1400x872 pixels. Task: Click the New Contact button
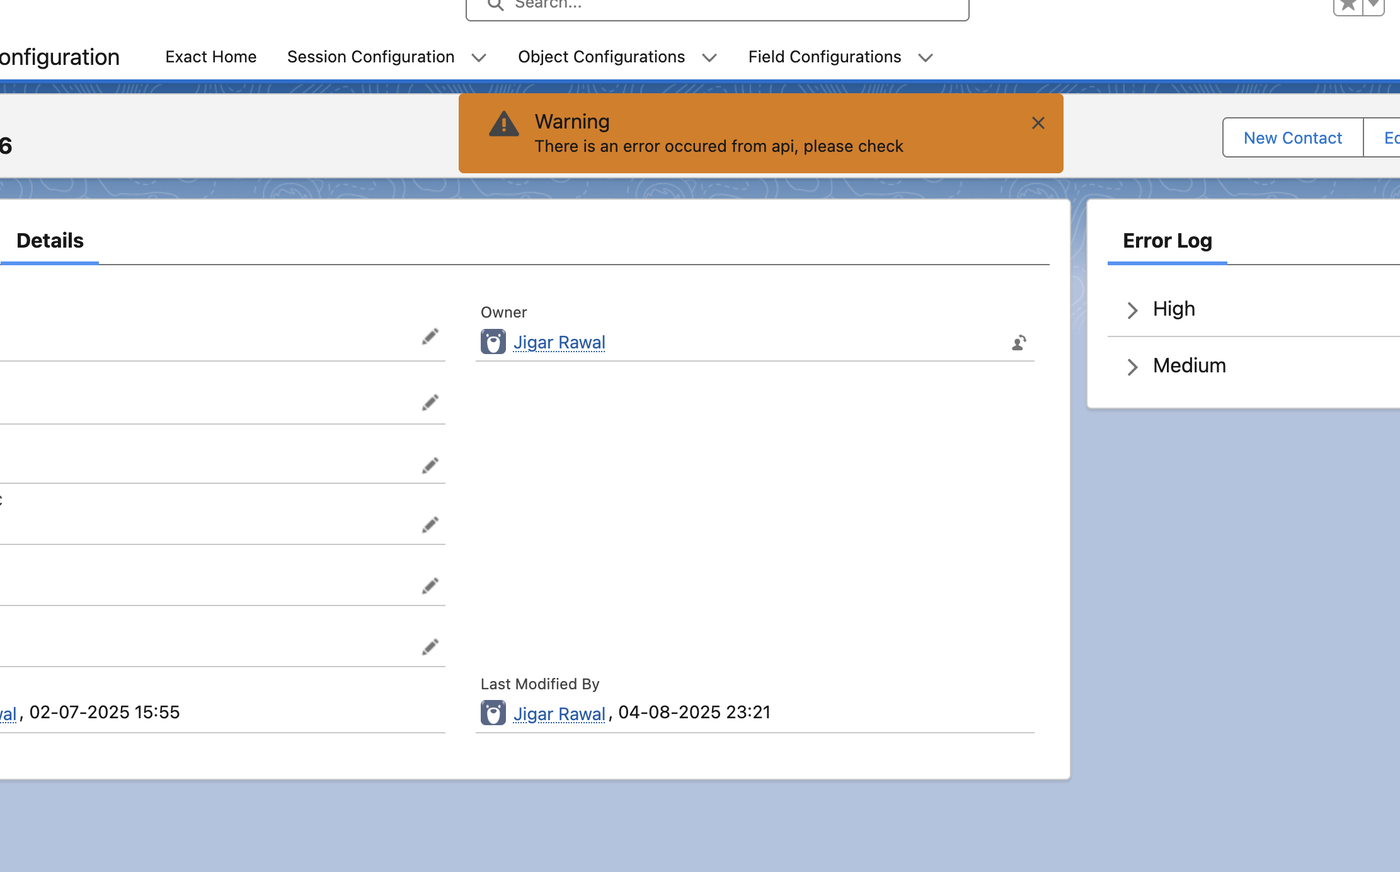coord(1293,138)
